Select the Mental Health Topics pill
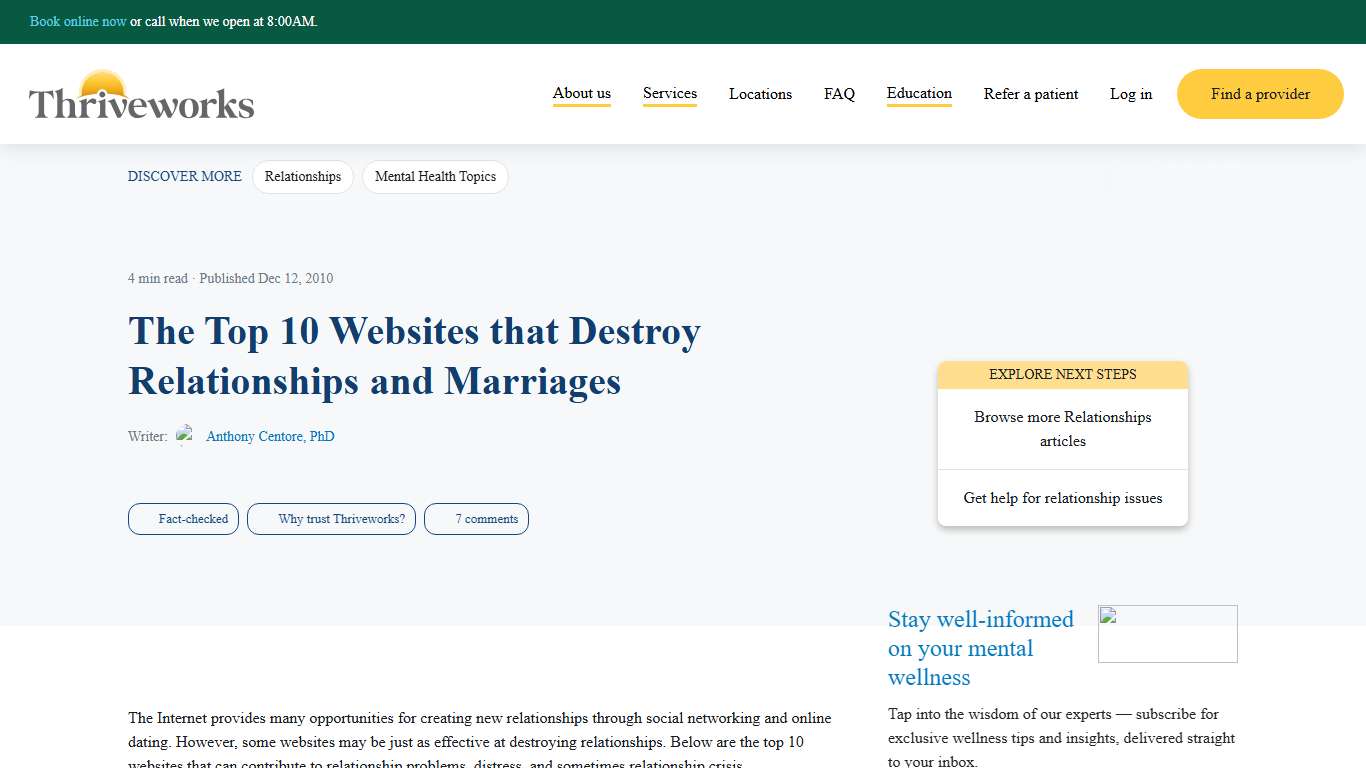1366x768 pixels. [435, 176]
